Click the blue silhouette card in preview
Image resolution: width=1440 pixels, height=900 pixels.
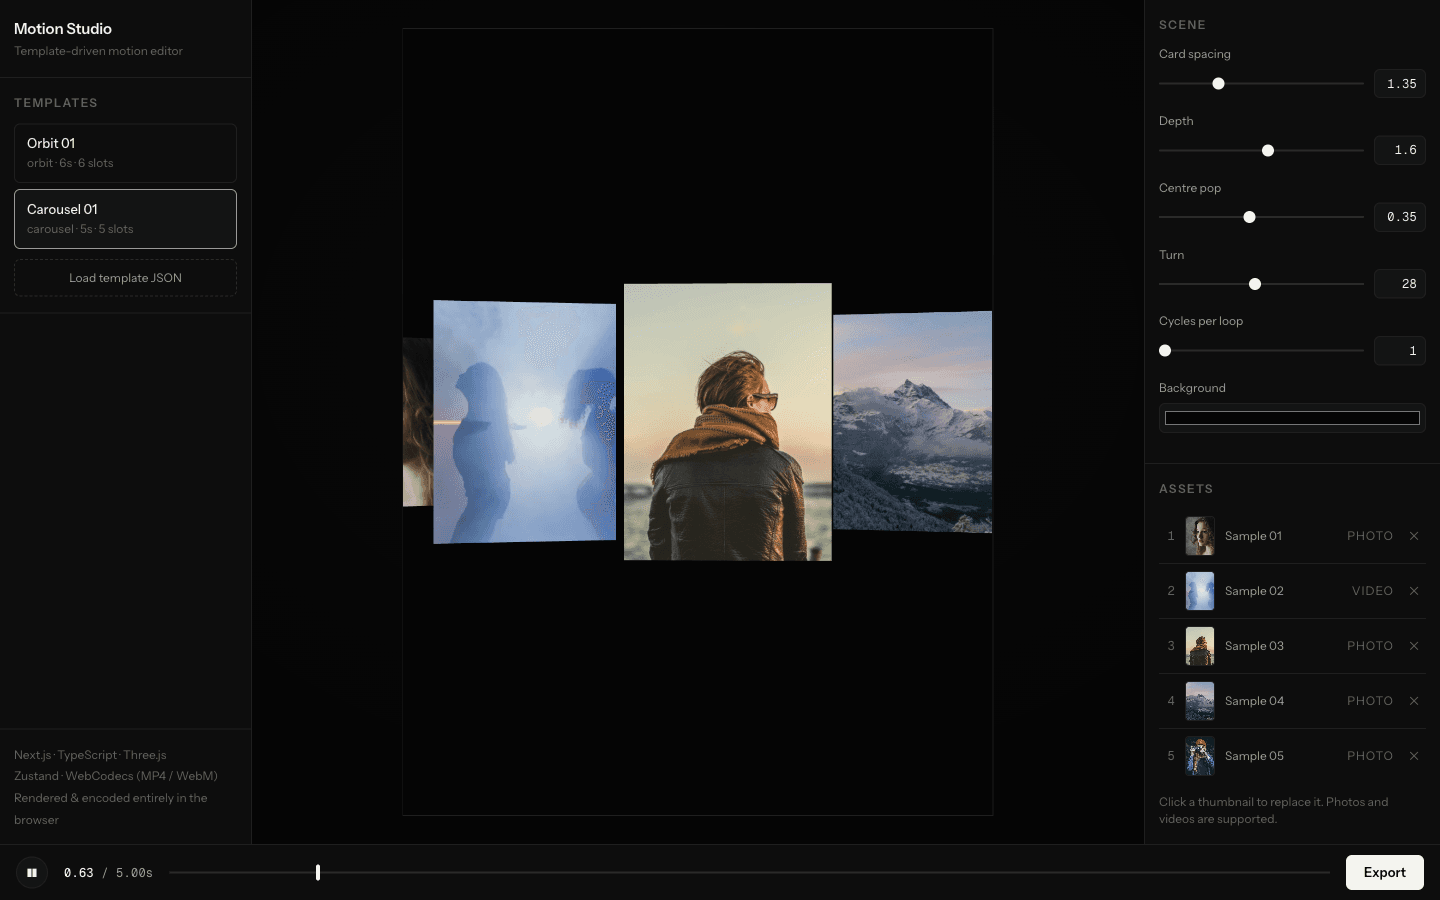coord(525,422)
